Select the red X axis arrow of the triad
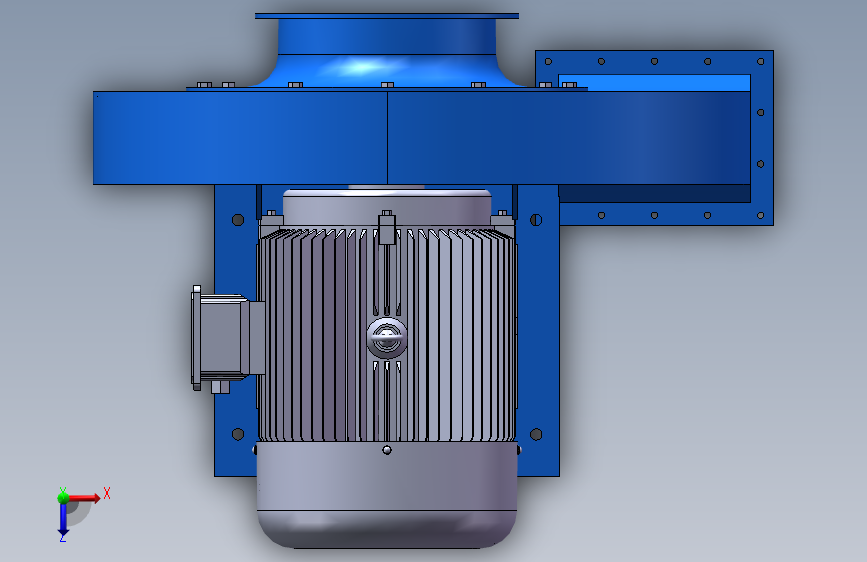The width and height of the screenshot is (867, 562). [83, 498]
